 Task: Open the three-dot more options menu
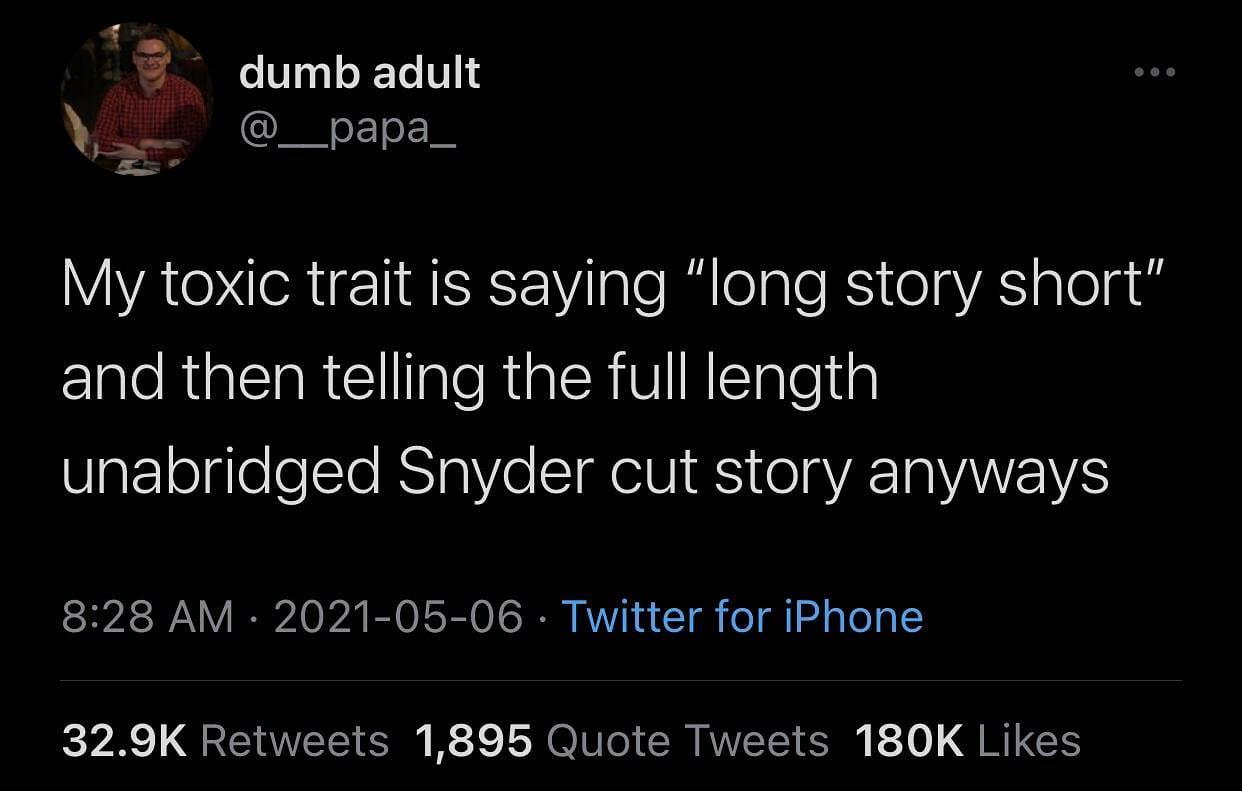click(1155, 73)
